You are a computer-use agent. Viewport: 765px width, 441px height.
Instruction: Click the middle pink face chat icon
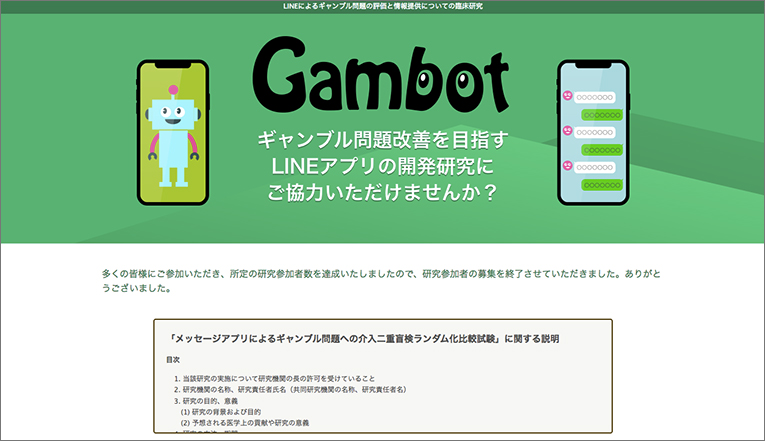click(567, 131)
